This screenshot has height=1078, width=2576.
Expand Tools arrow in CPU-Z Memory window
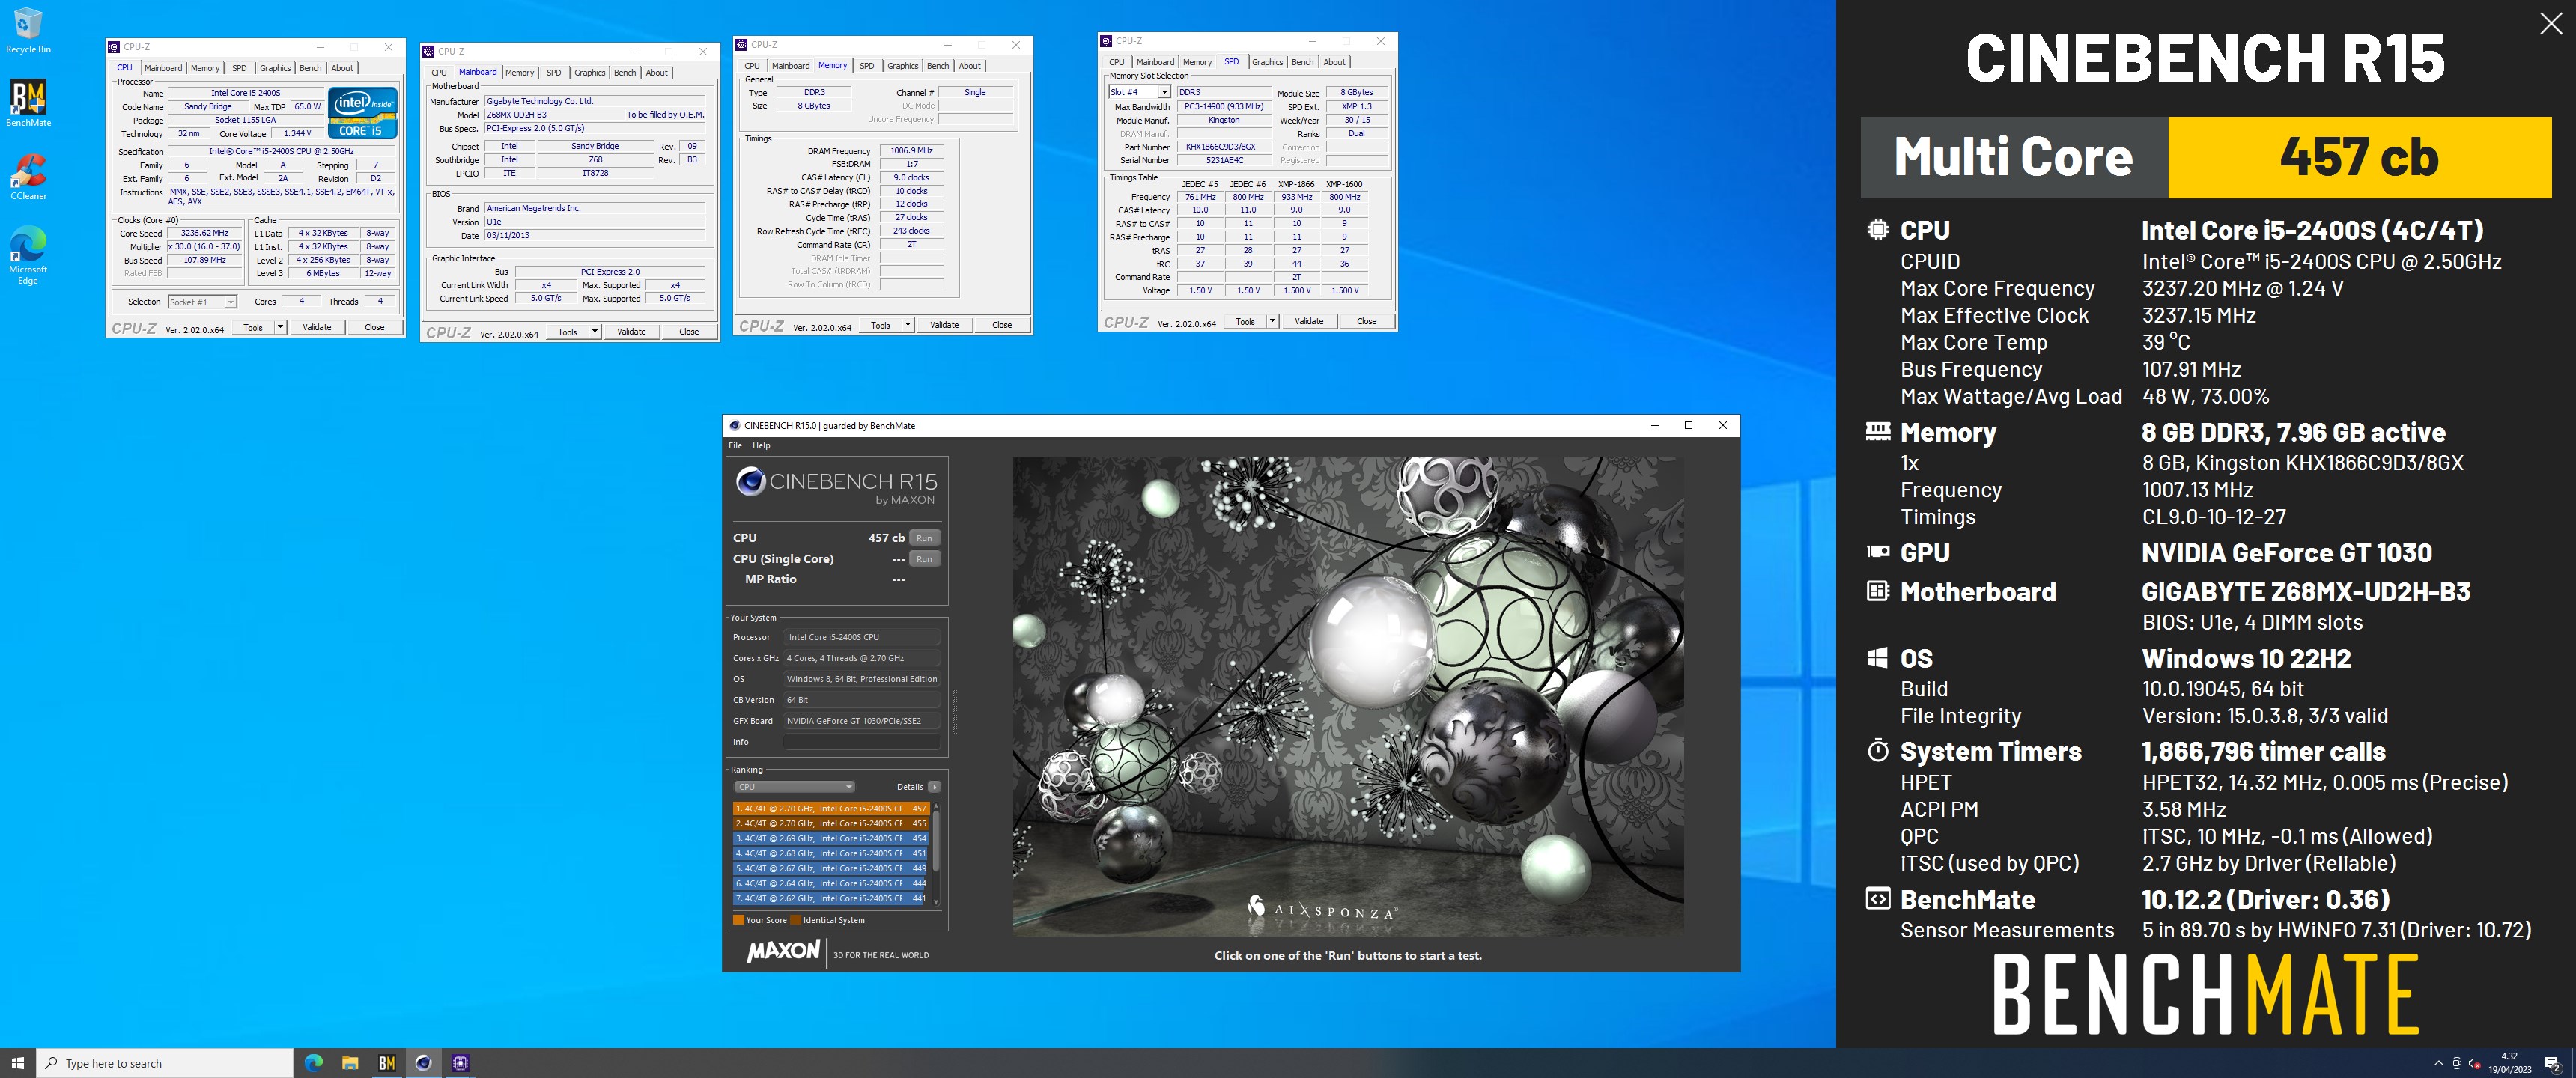(x=907, y=325)
